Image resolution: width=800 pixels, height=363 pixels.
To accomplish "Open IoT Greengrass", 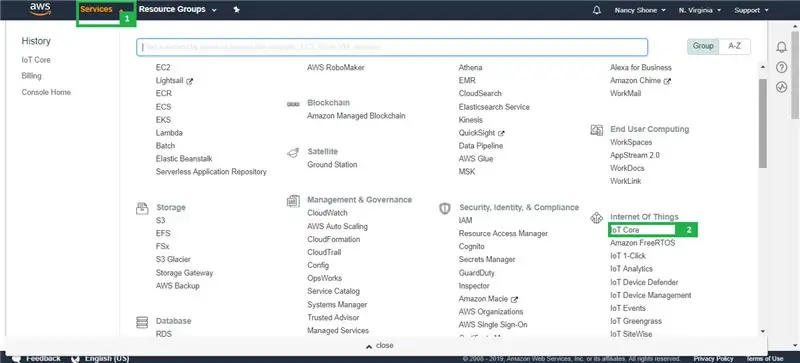I will click(636, 321).
